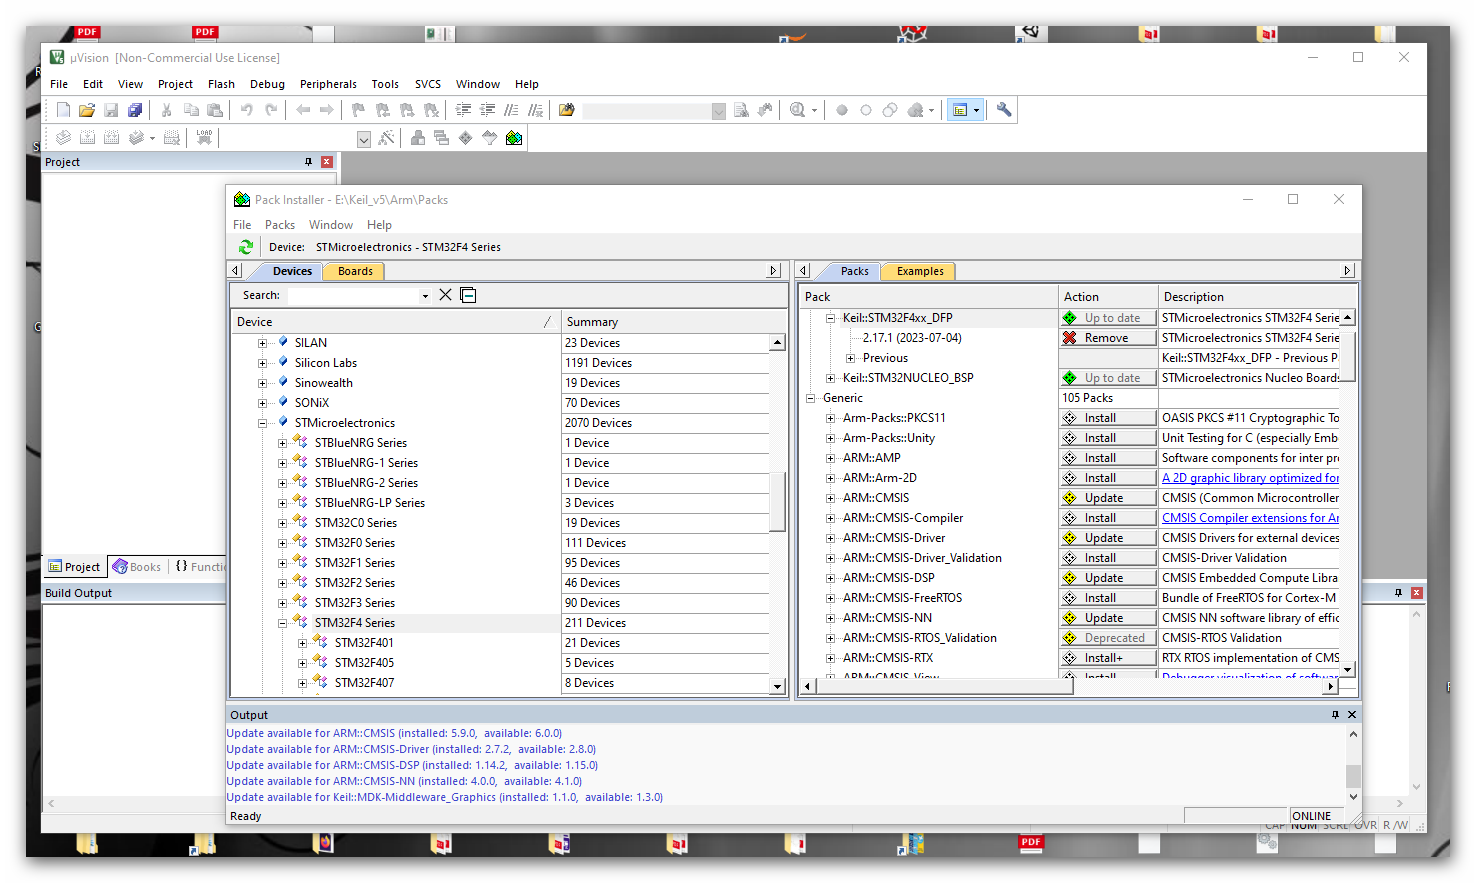
Task: Click the Target Options magic wand icon
Action: click(387, 138)
